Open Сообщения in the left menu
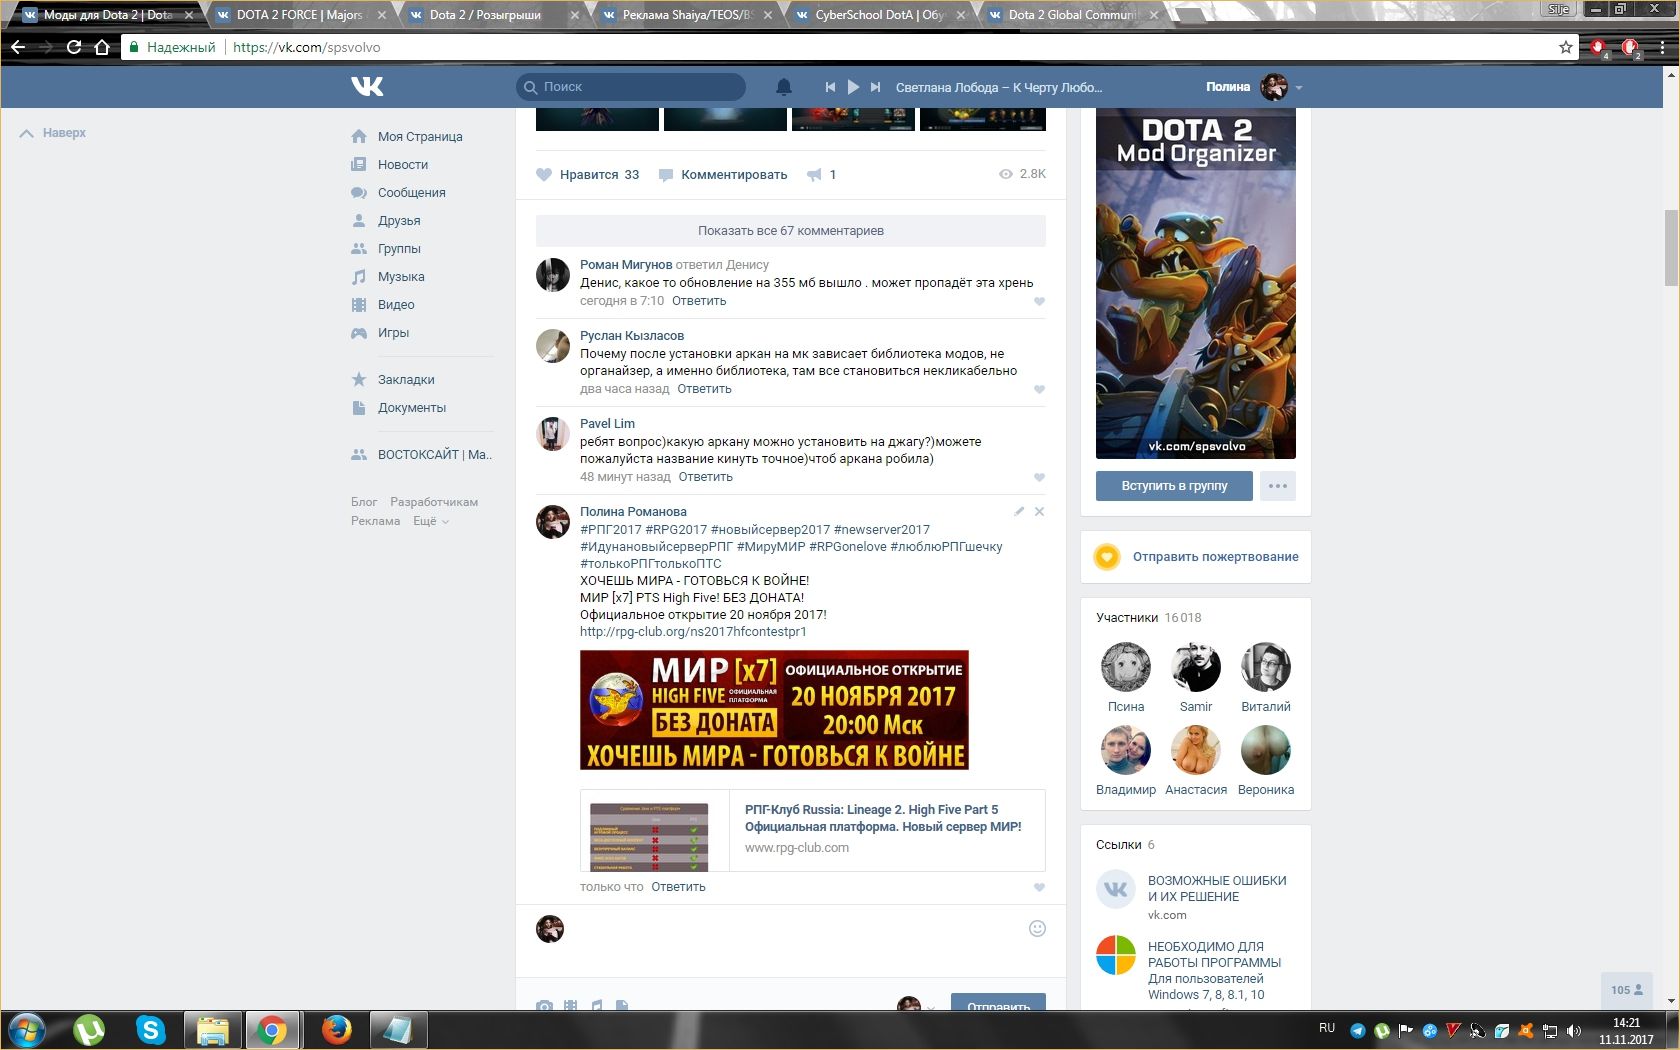Image resolution: width=1680 pixels, height=1050 pixels. point(411,193)
